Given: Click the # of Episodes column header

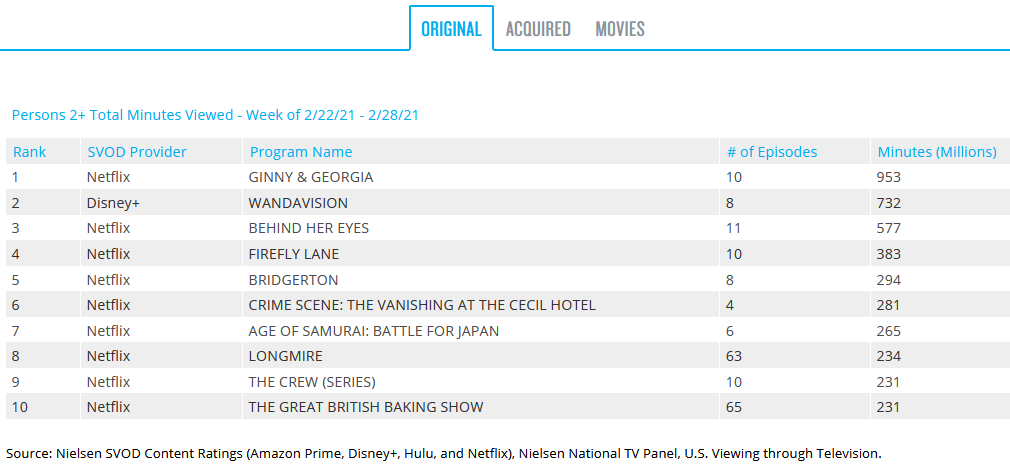Looking at the screenshot, I should (771, 152).
